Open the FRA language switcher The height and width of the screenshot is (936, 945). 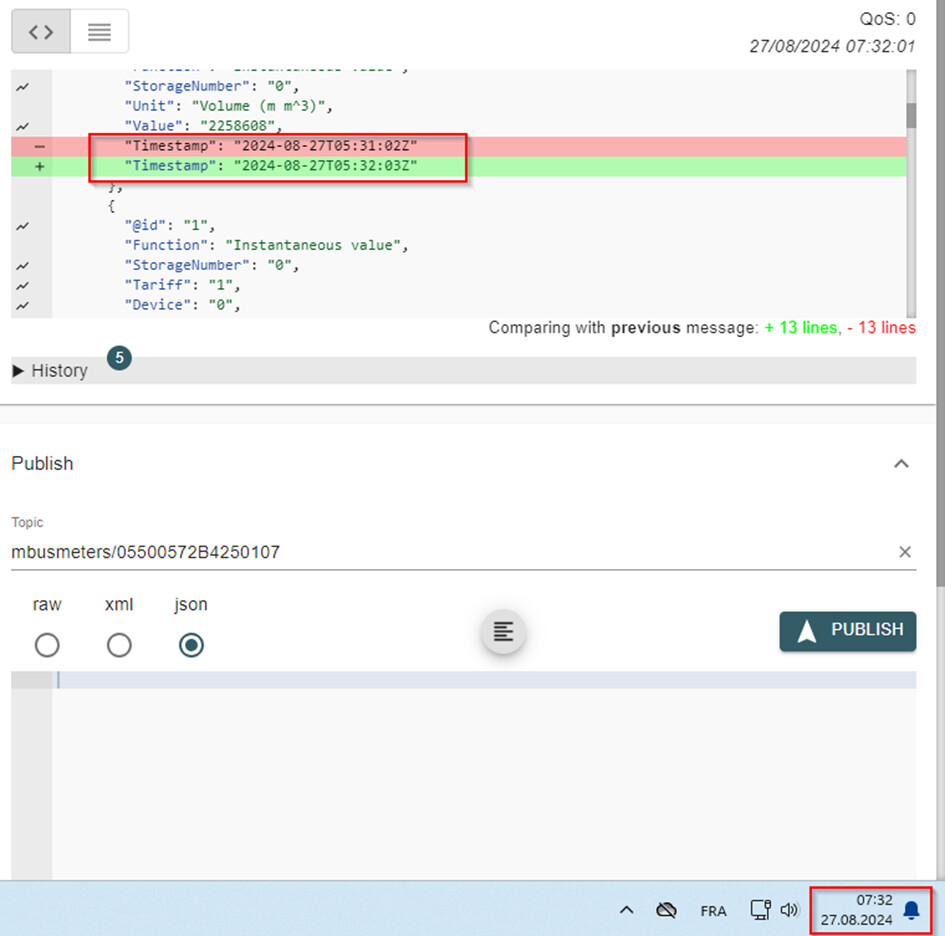(713, 911)
